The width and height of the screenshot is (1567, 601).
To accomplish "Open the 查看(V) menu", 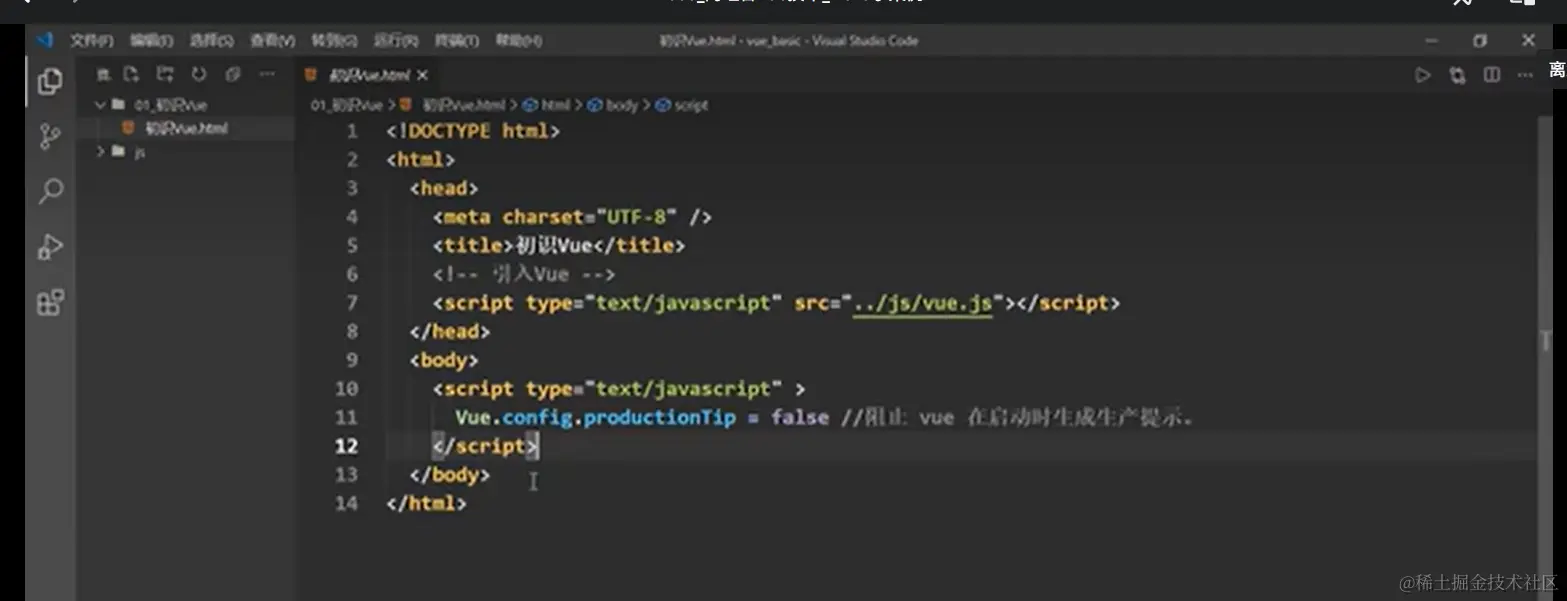I will point(273,41).
